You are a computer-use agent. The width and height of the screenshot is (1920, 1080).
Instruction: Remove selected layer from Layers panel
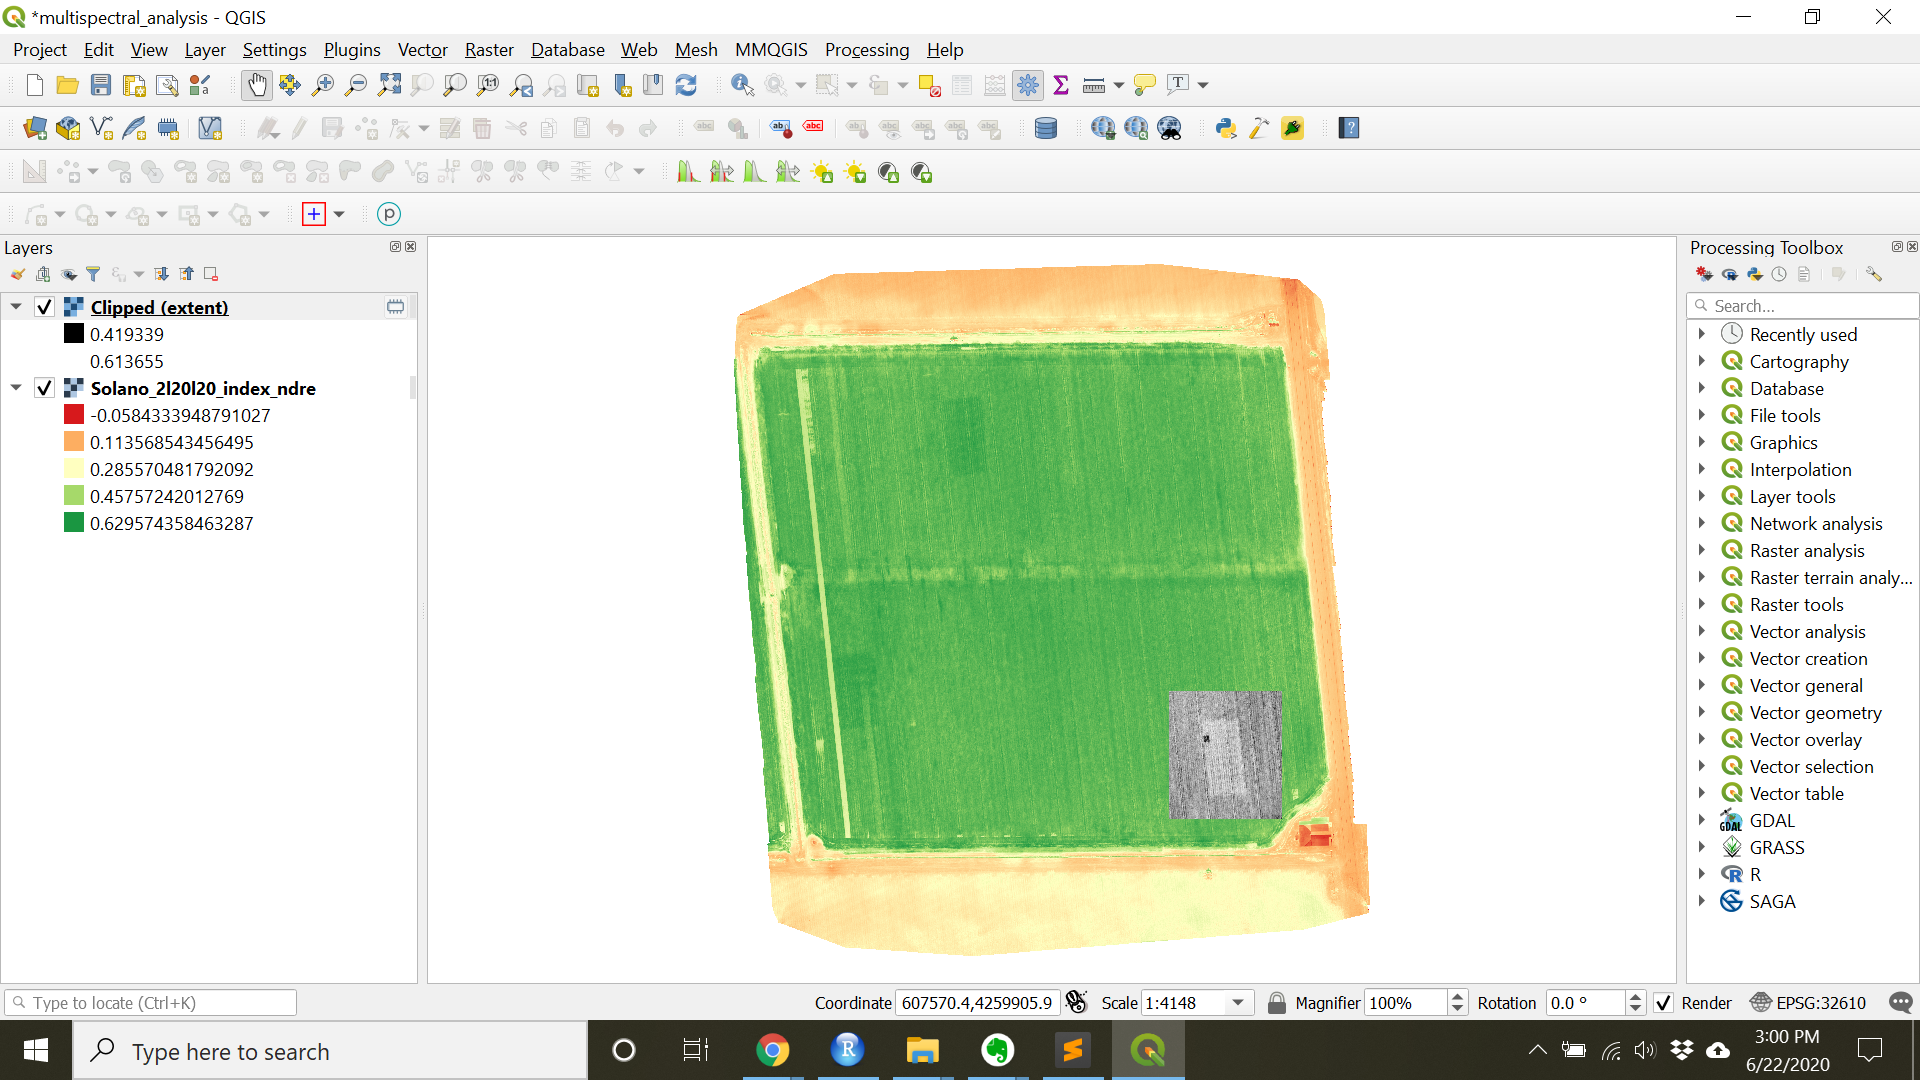(x=211, y=274)
